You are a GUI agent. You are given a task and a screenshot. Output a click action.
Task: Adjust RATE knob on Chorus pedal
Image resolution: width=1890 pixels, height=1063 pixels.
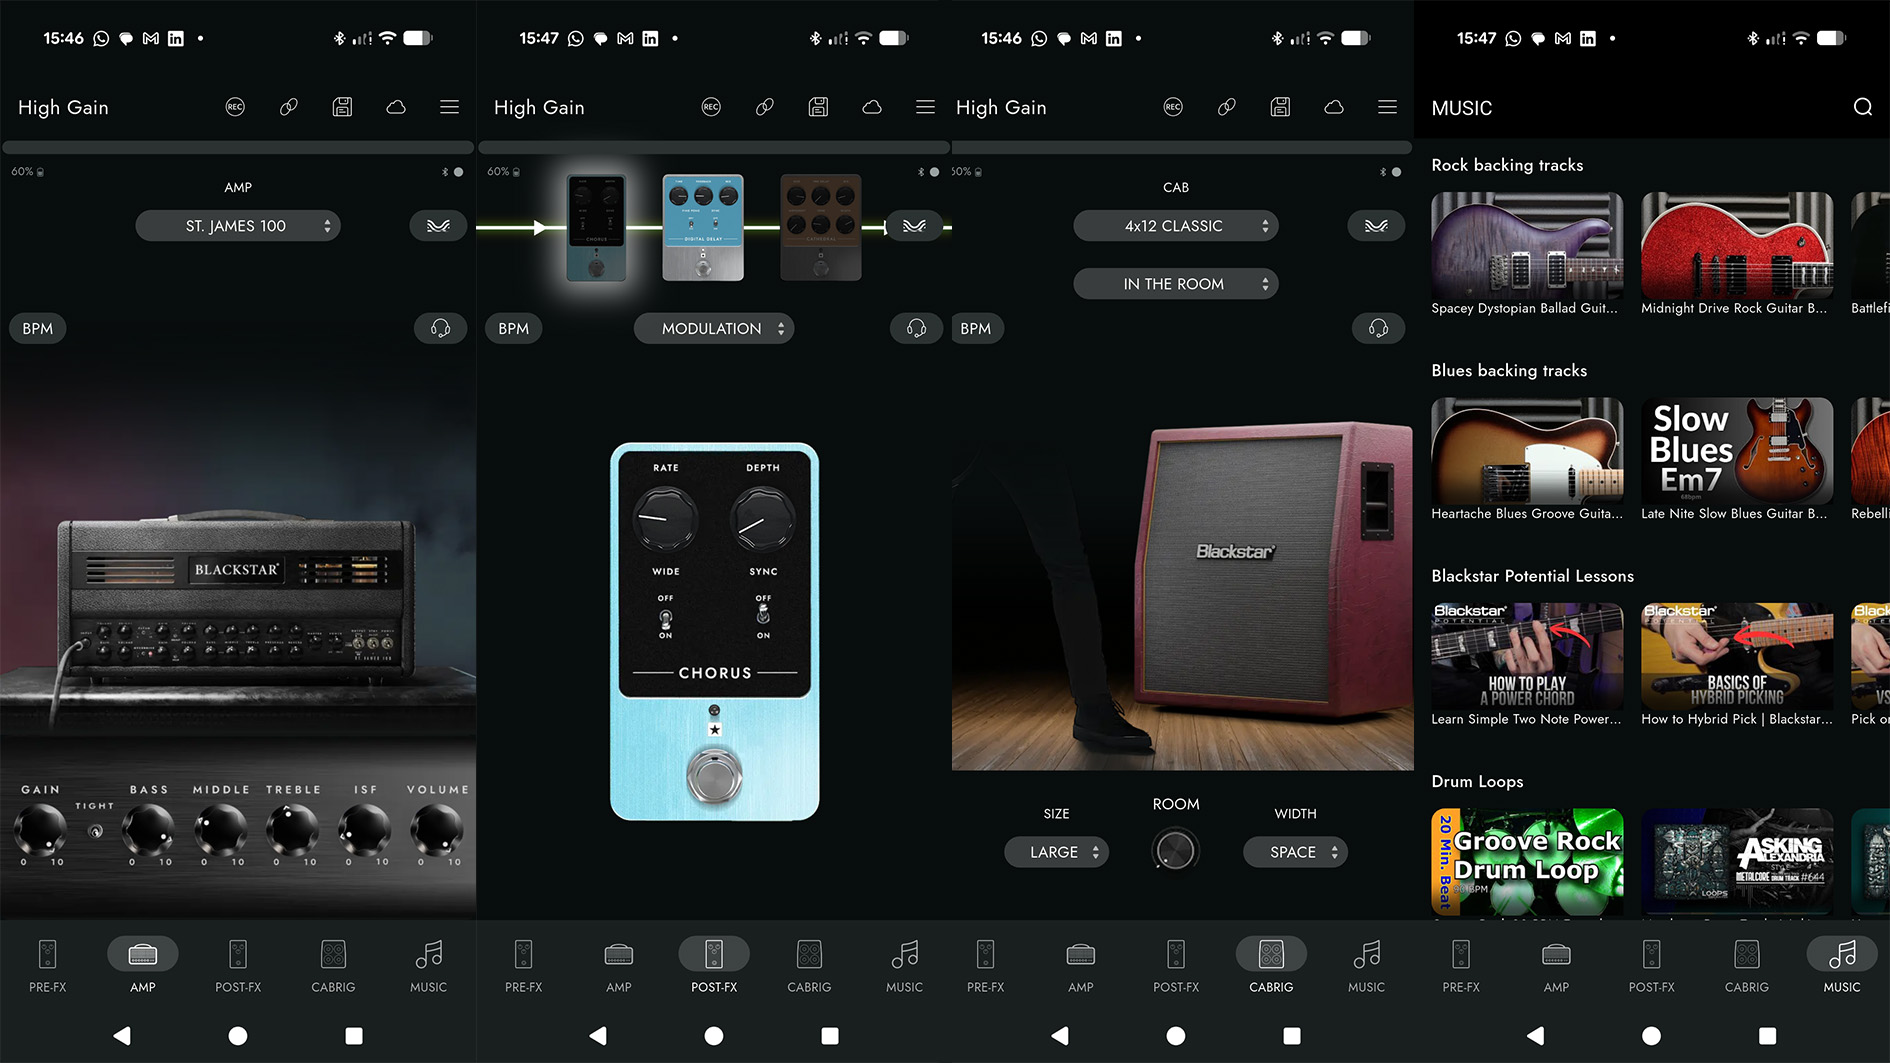pyautogui.click(x=665, y=518)
